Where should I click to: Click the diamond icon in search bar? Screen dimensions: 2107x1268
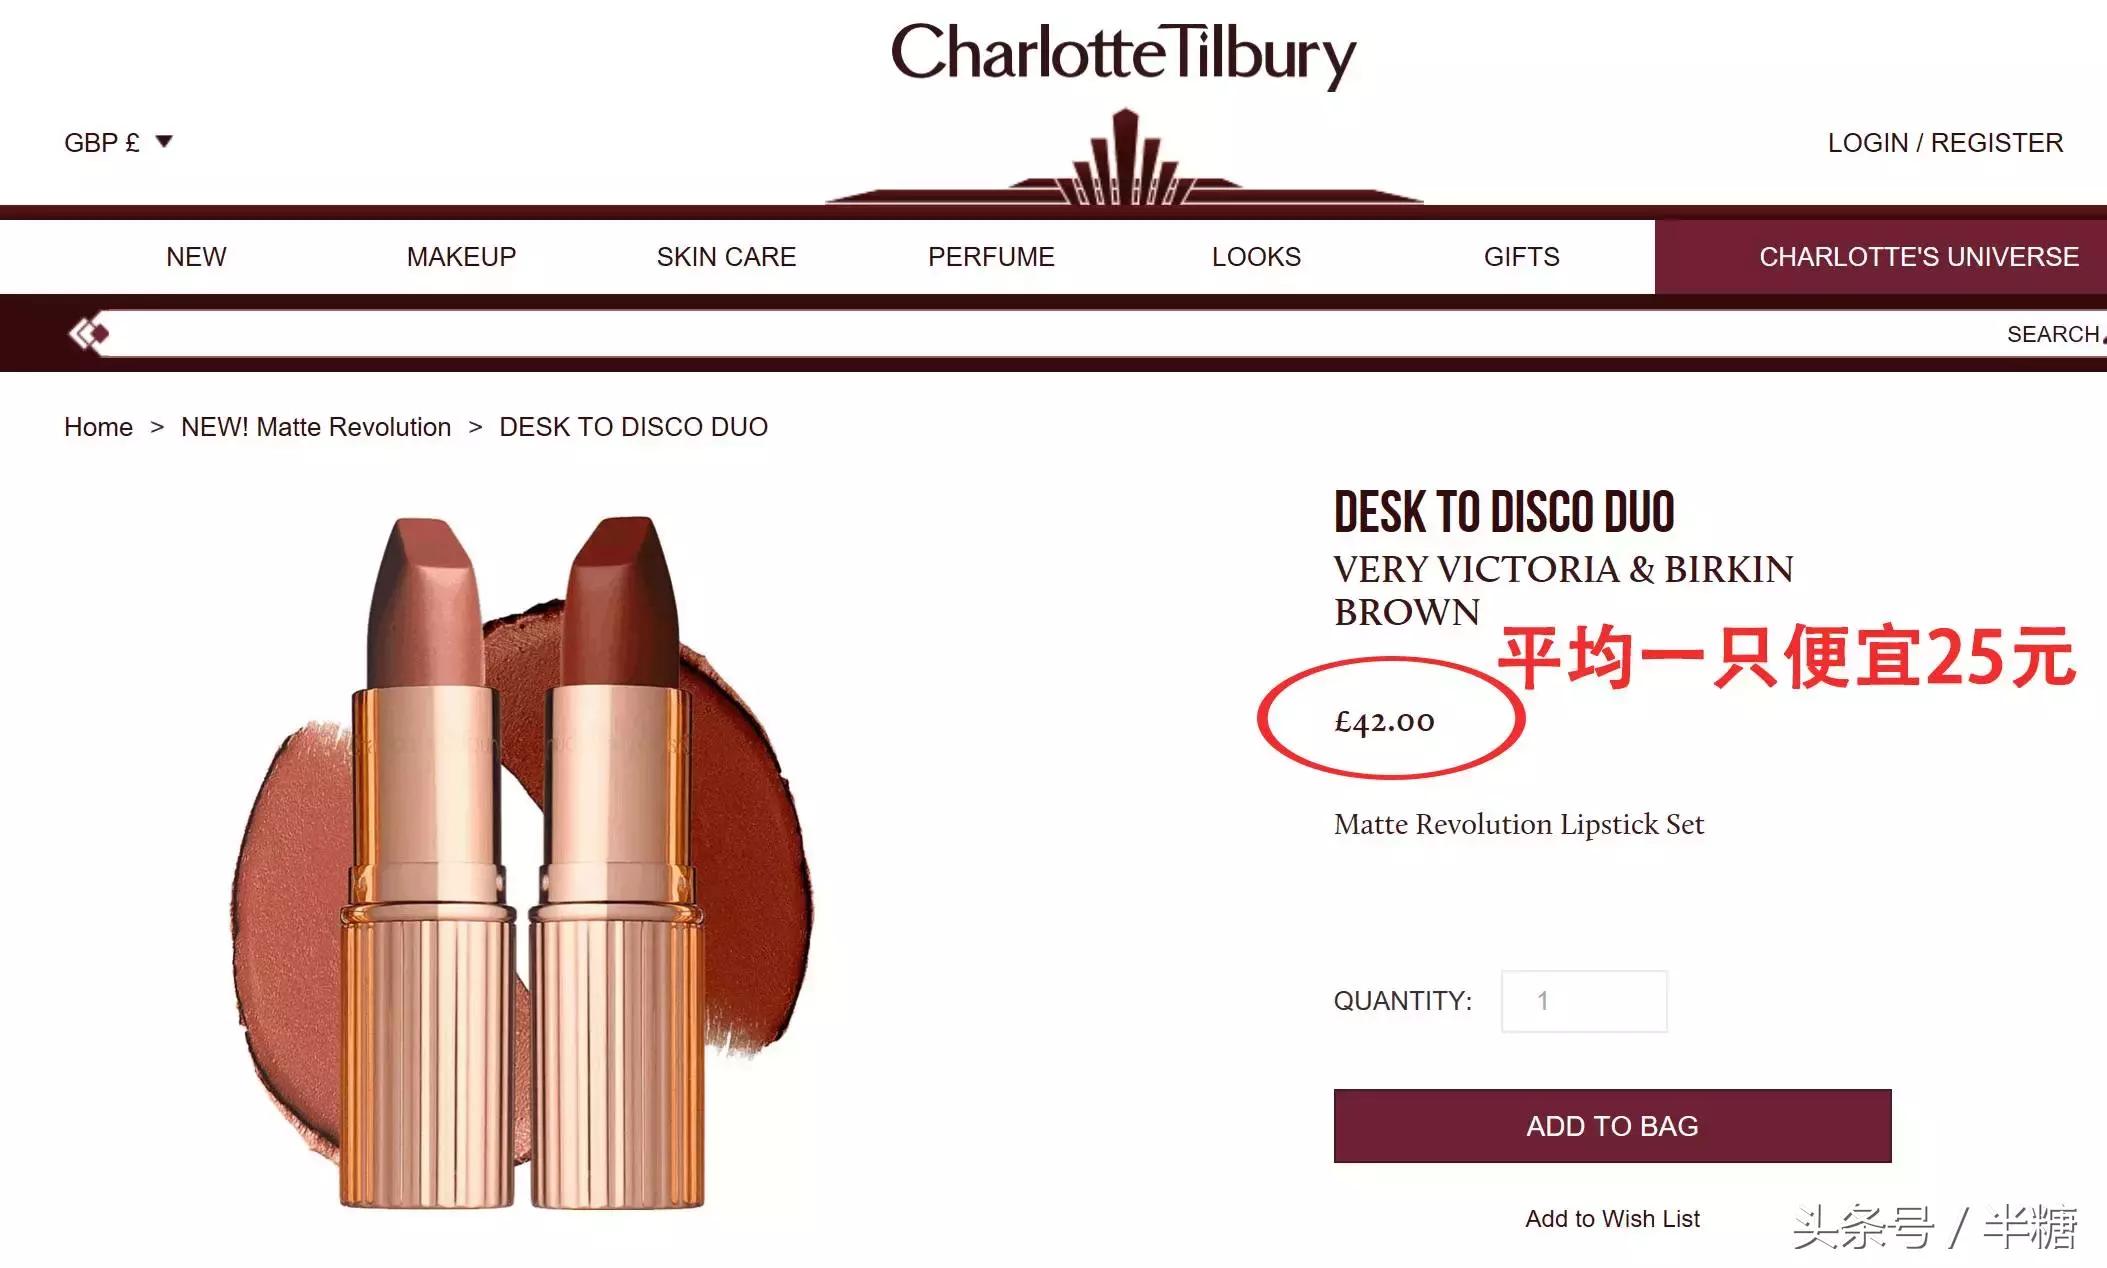(x=88, y=333)
